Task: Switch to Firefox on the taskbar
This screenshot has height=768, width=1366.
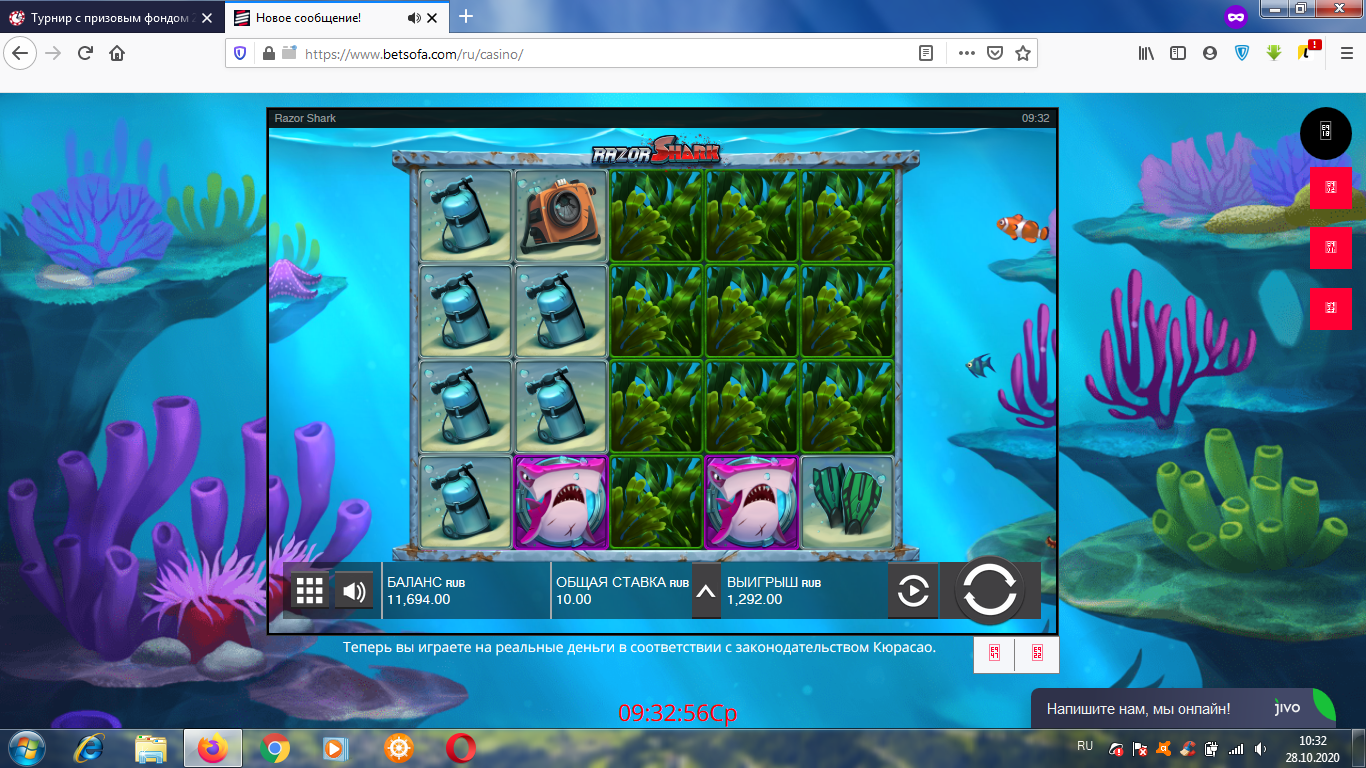Action: 213,748
